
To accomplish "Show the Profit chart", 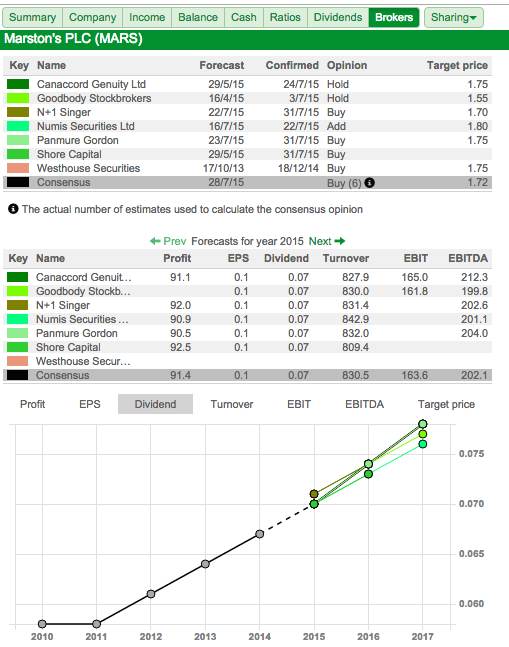I will (32, 404).
